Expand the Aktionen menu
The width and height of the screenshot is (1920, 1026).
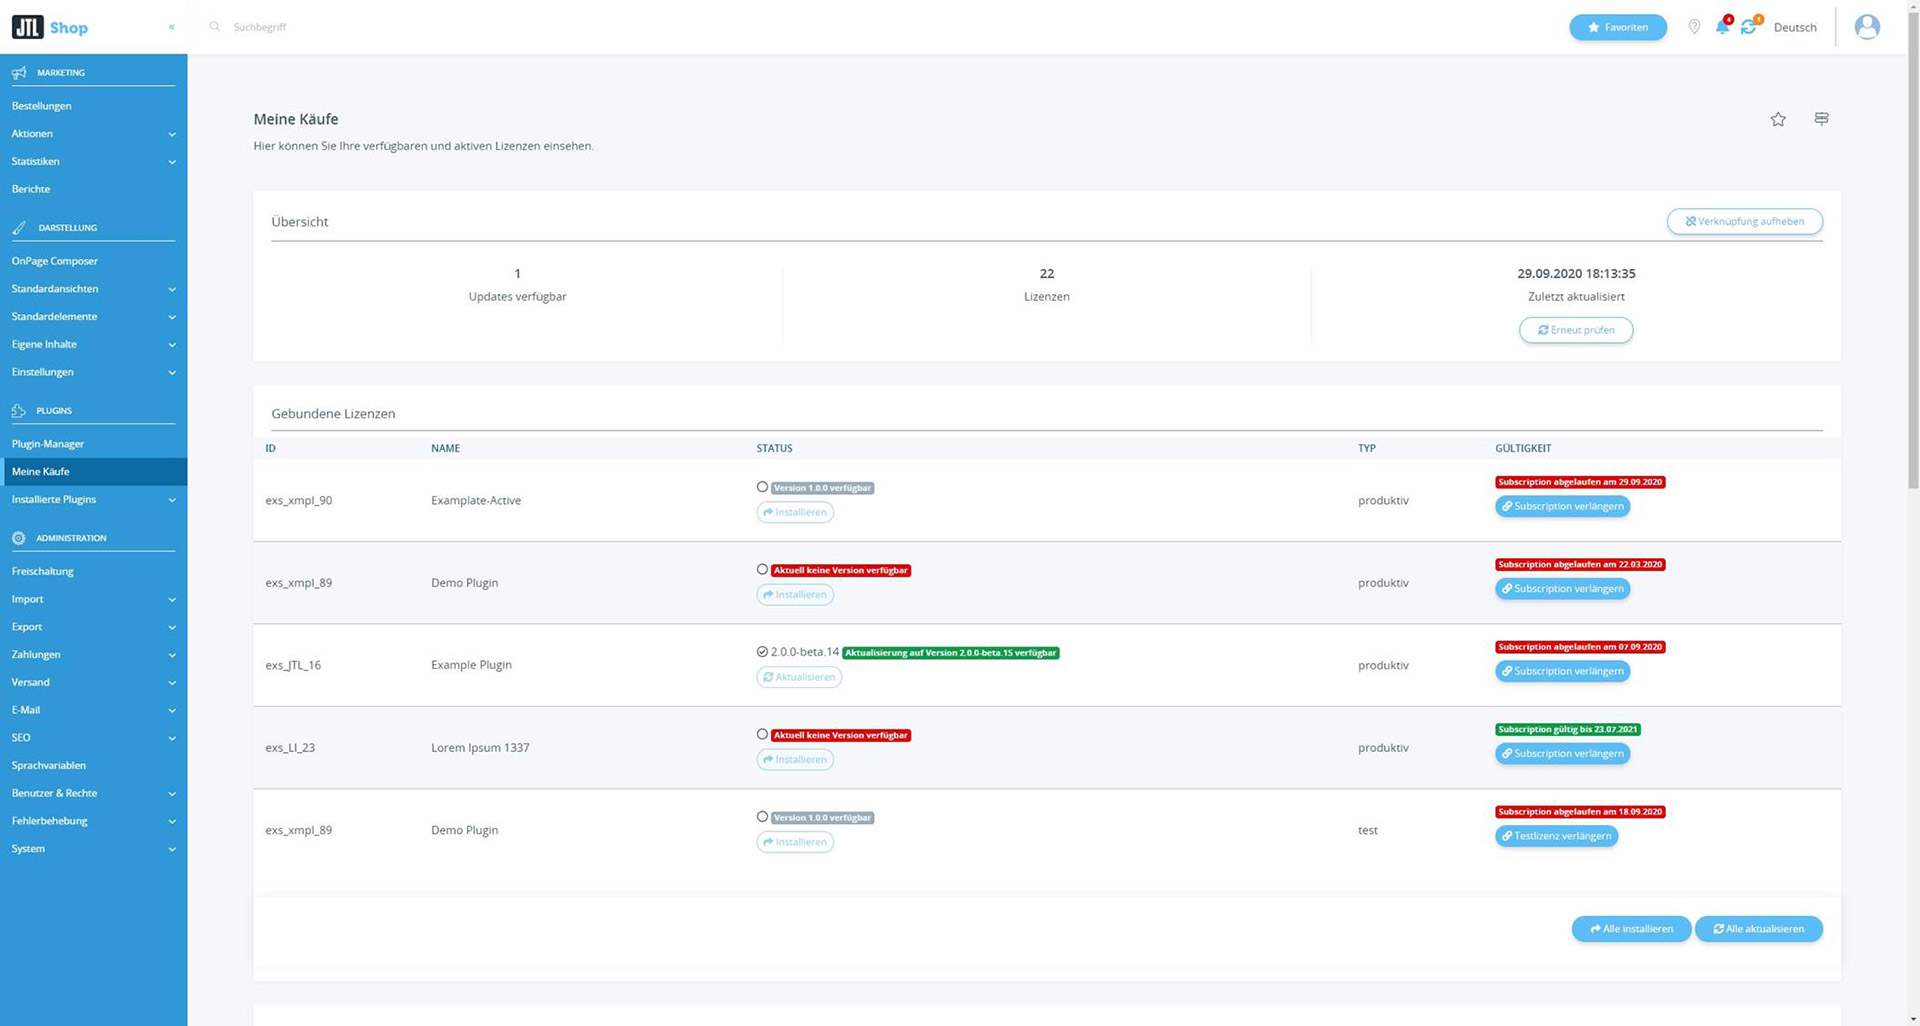click(94, 134)
